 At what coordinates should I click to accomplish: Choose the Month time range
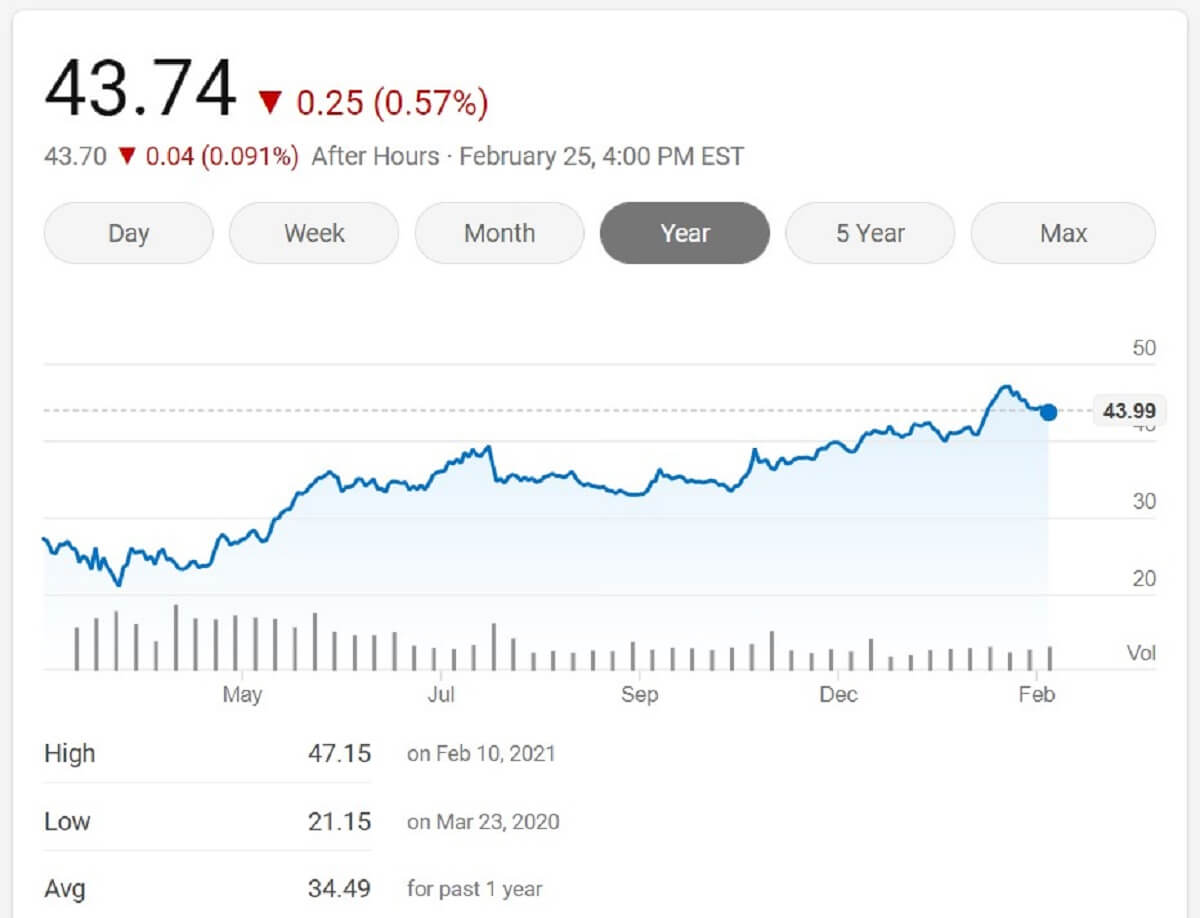499,233
